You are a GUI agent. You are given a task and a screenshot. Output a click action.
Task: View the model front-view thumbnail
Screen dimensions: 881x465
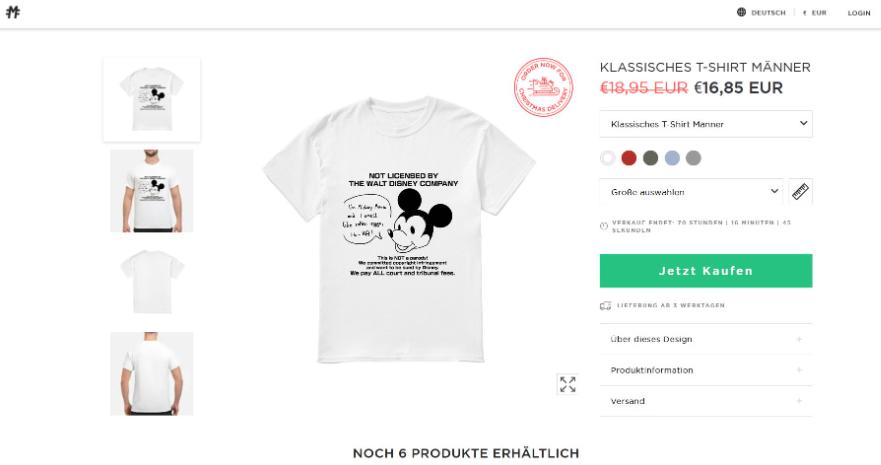pyautogui.click(x=152, y=190)
